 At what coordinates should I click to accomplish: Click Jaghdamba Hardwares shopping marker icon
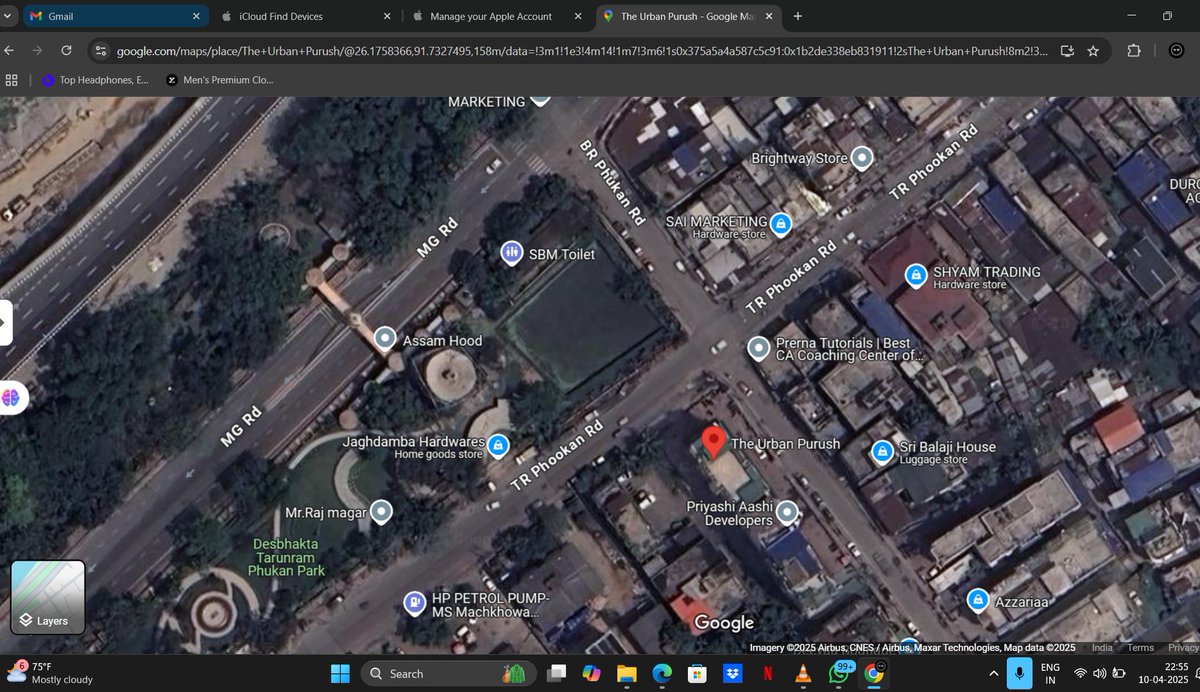pos(498,446)
